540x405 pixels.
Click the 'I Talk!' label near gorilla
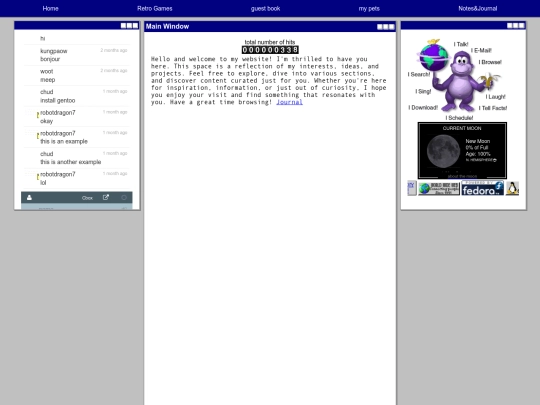point(461,44)
